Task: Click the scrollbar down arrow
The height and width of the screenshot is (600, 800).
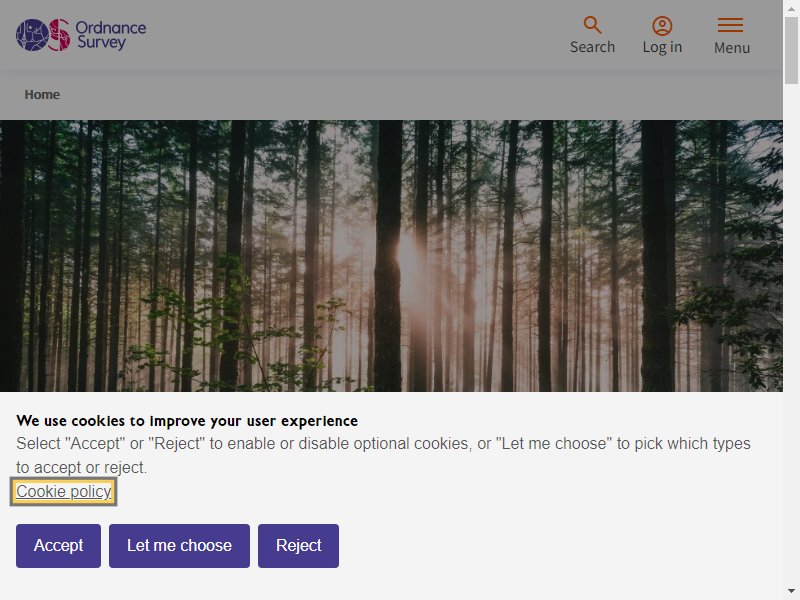Action: [791, 592]
